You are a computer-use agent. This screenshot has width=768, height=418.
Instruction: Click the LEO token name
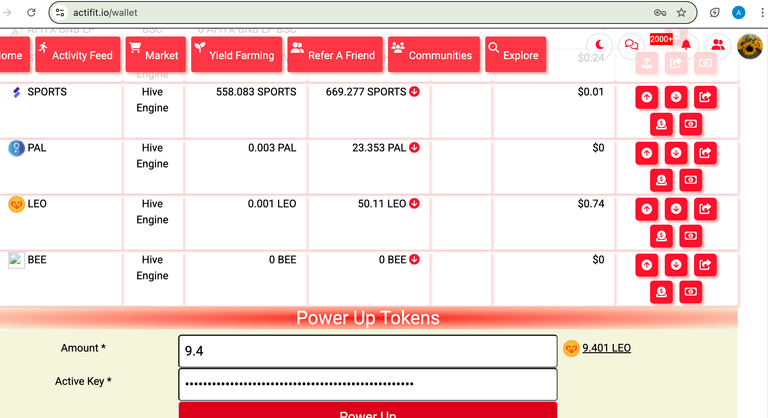click(37, 203)
